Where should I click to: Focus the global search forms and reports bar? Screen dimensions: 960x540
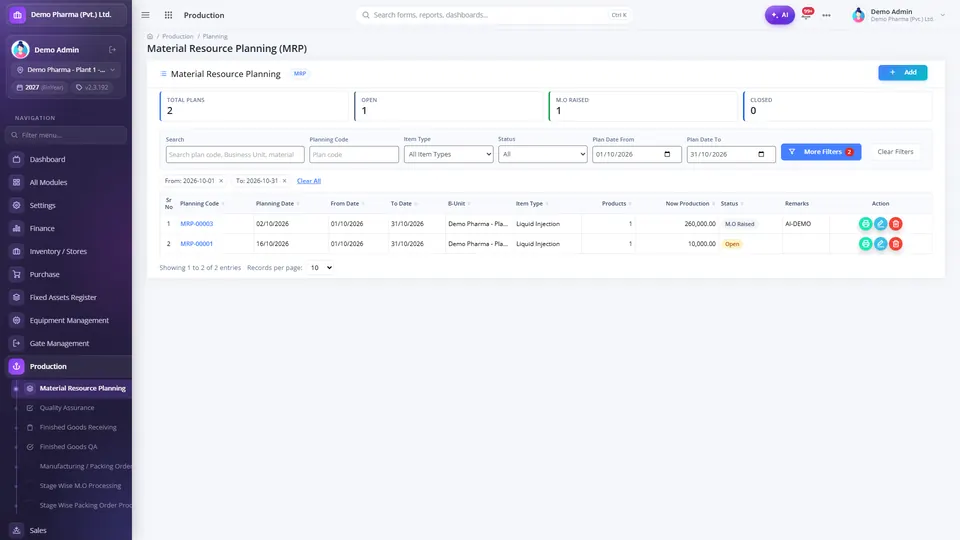click(494, 15)
